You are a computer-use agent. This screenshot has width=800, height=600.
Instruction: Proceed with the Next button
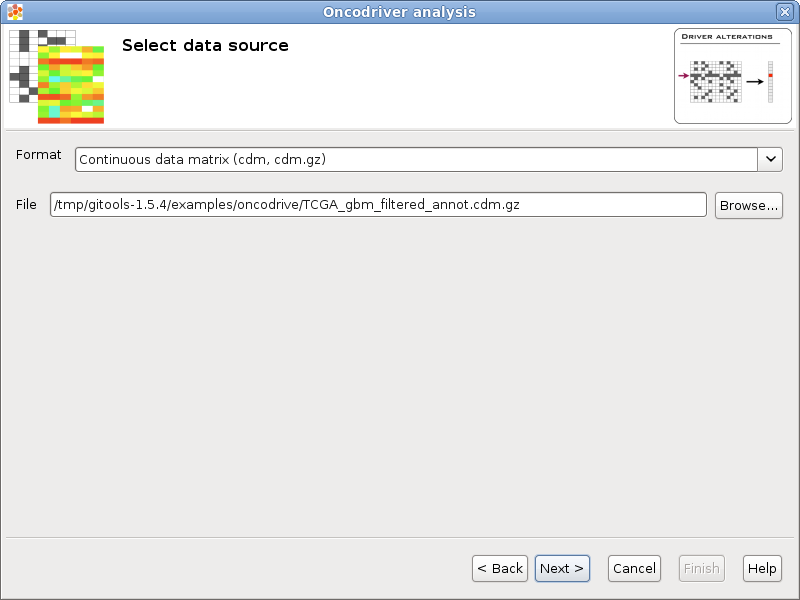tap(562, 568)
